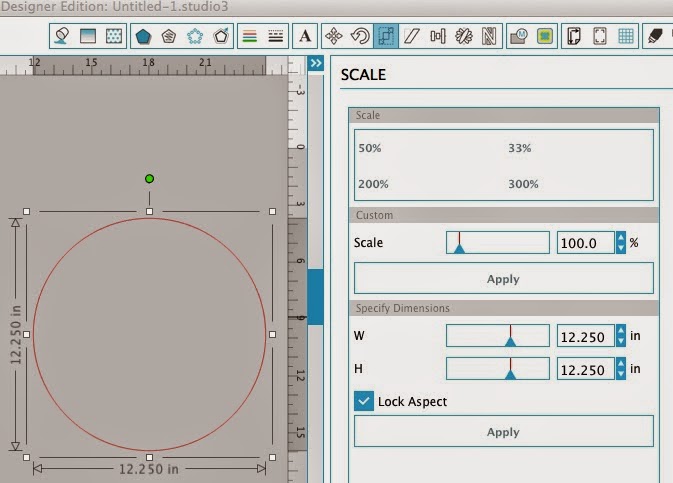Click the Scale percent field showing 100.0
The height and width of the screenshot is (483, 673).
(586, 243)
